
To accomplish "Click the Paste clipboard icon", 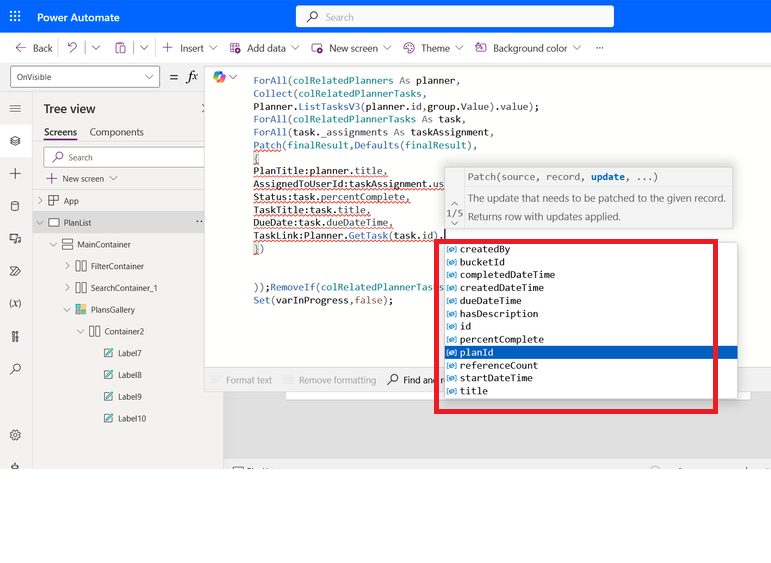I will (x=120, y=48).
